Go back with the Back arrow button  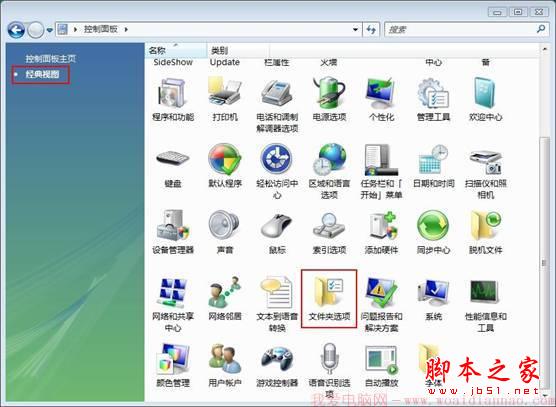coord(16,30)
